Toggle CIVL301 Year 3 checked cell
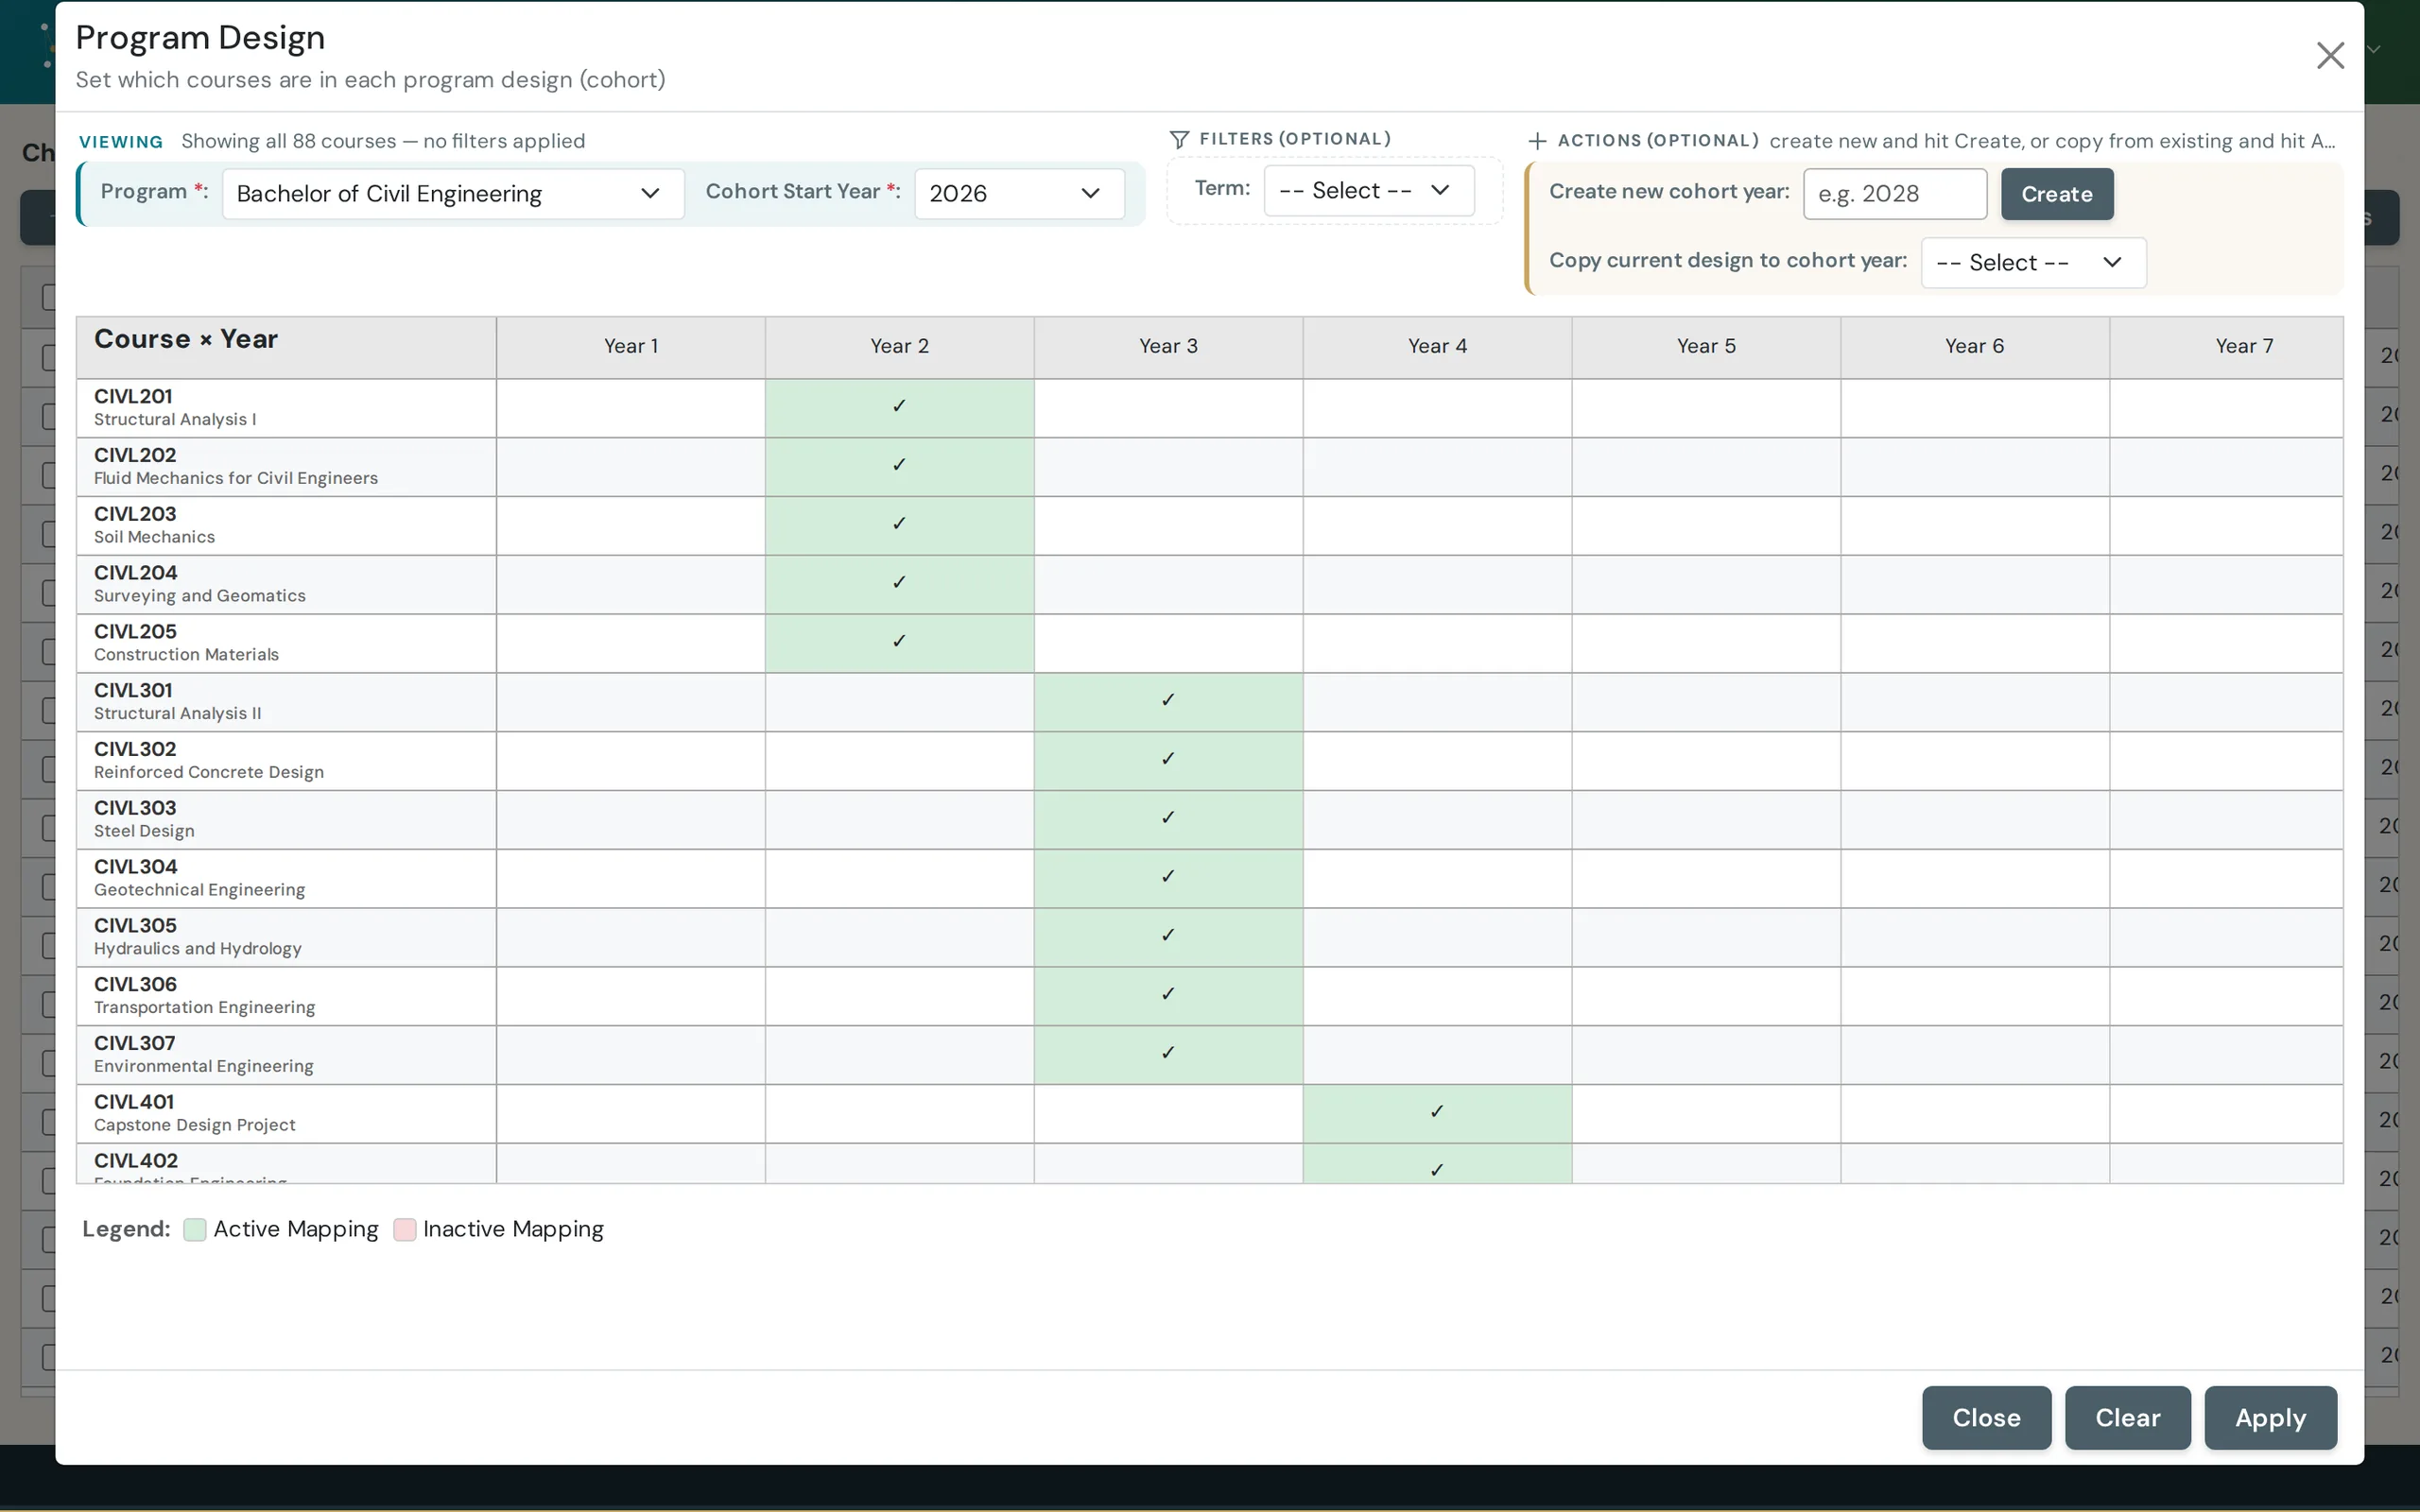This screenshot has width=2420, height=1512. click(x=1168, y=702)
